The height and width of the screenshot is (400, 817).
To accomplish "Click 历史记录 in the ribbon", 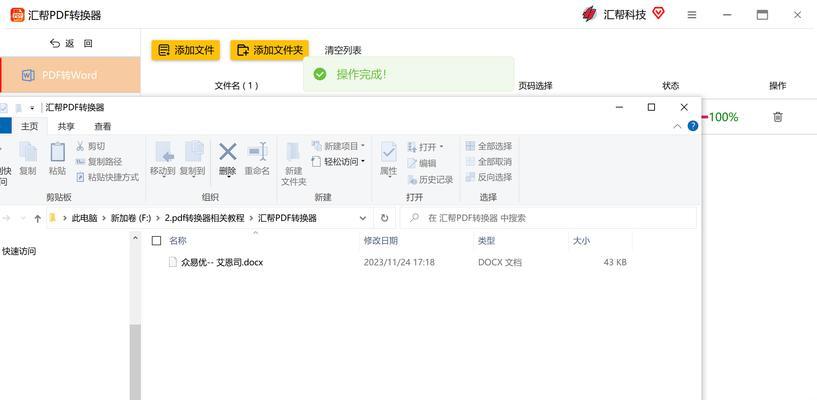I will click(430, 179).
